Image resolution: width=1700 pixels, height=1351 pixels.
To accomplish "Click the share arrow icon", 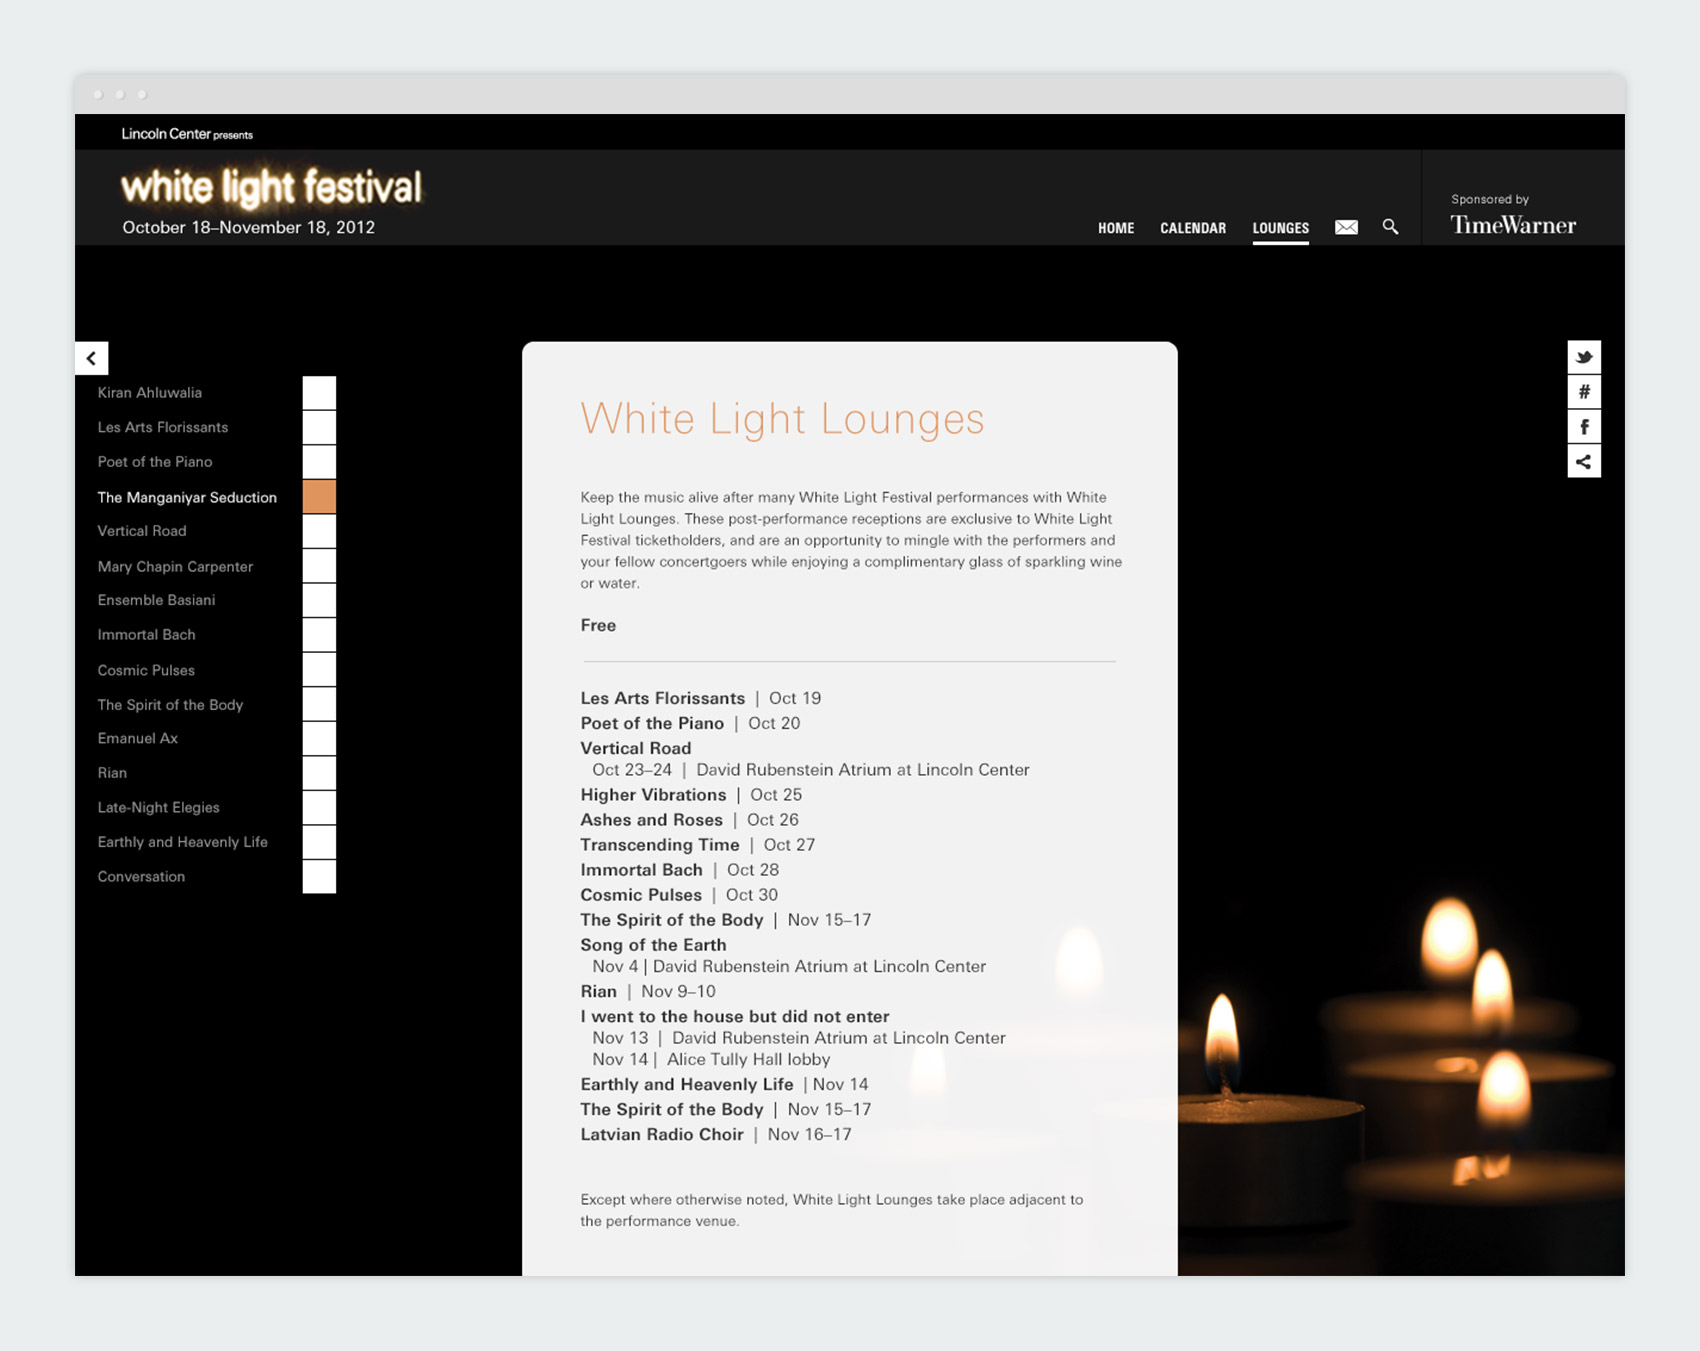I will pos(1584,462).
